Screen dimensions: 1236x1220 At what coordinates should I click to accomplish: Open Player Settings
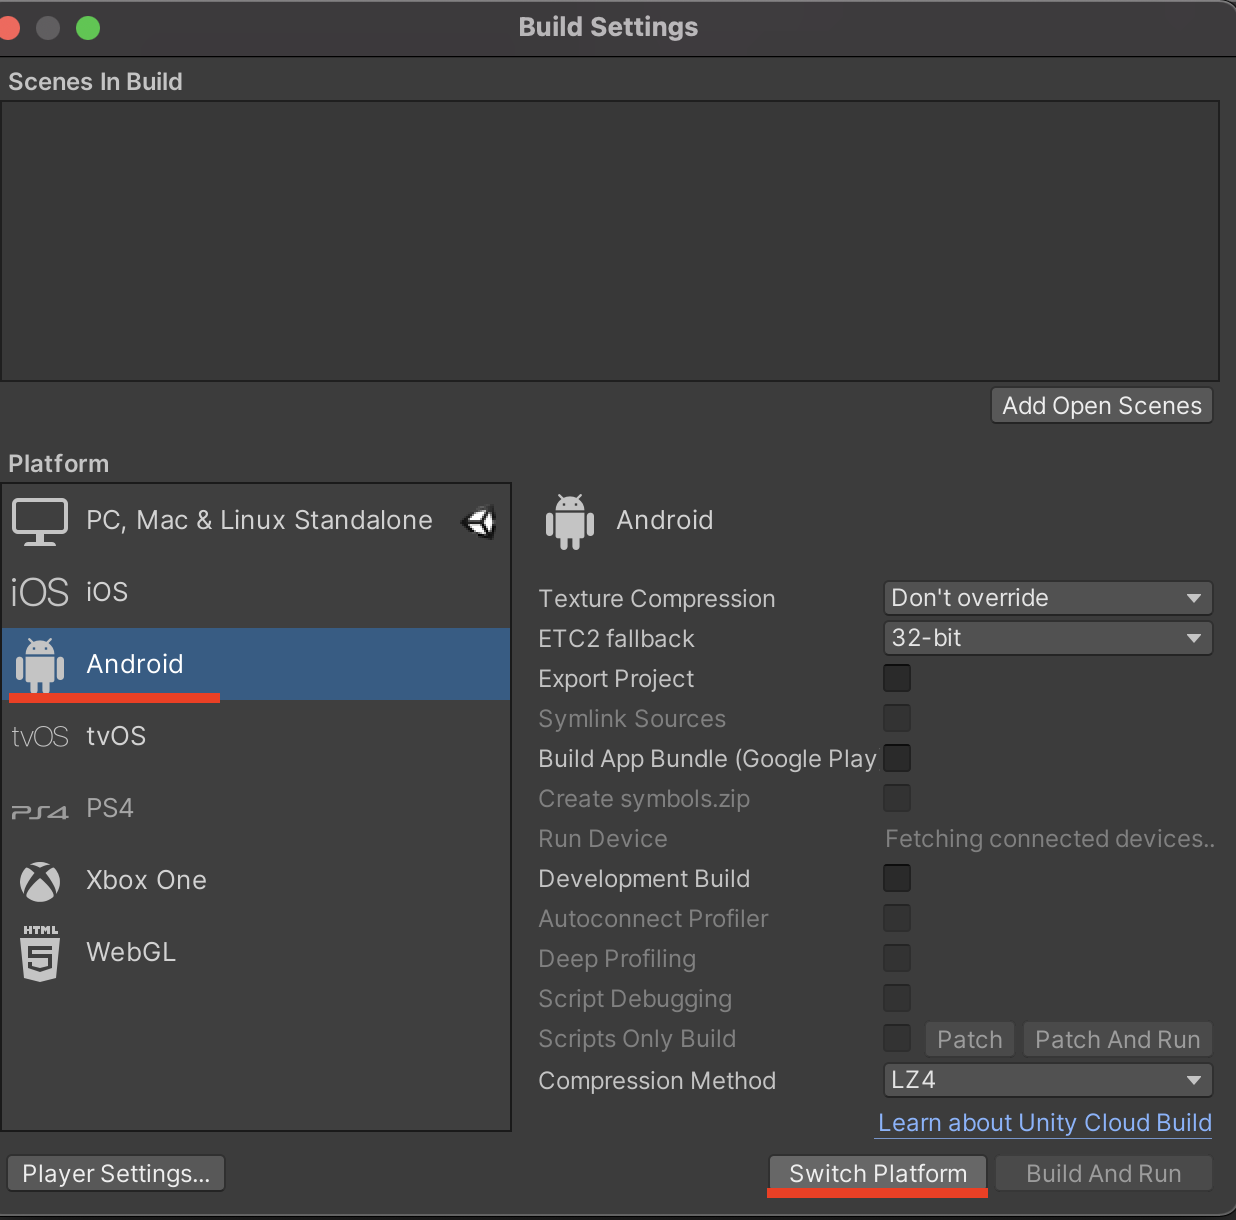(115, 1173)
